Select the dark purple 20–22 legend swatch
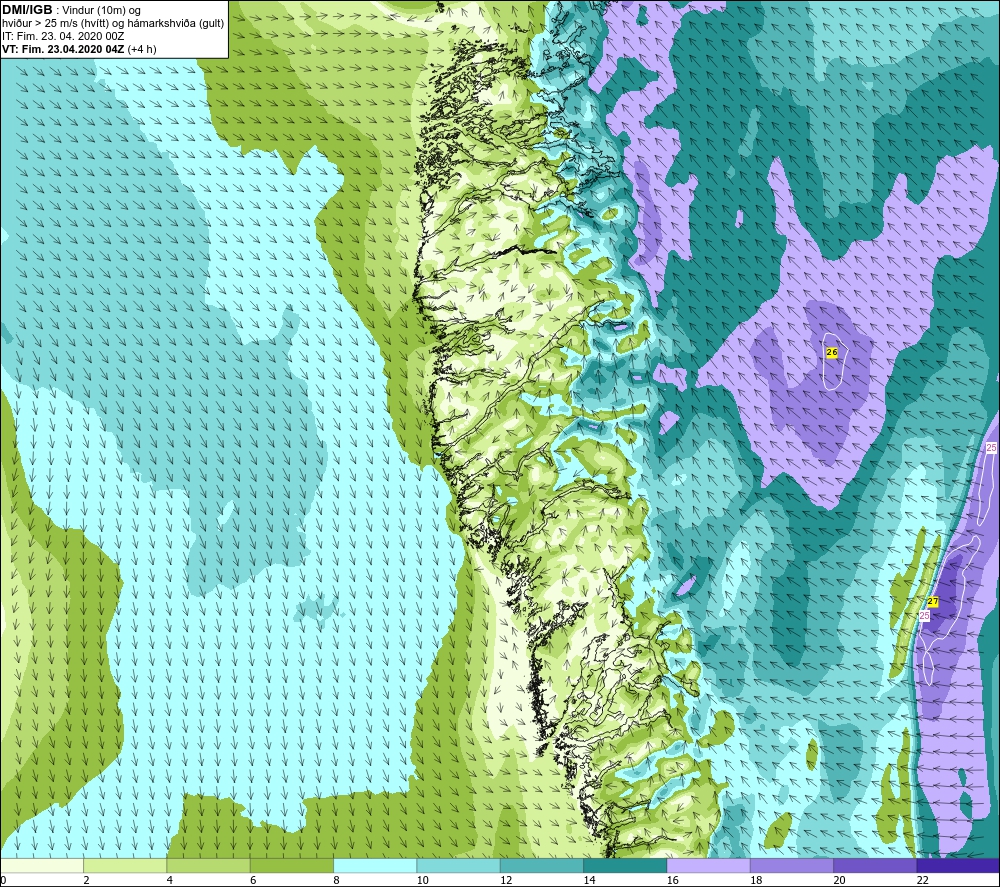The width and height of the screenshot is (1000, 887). (x=875, y=865)
